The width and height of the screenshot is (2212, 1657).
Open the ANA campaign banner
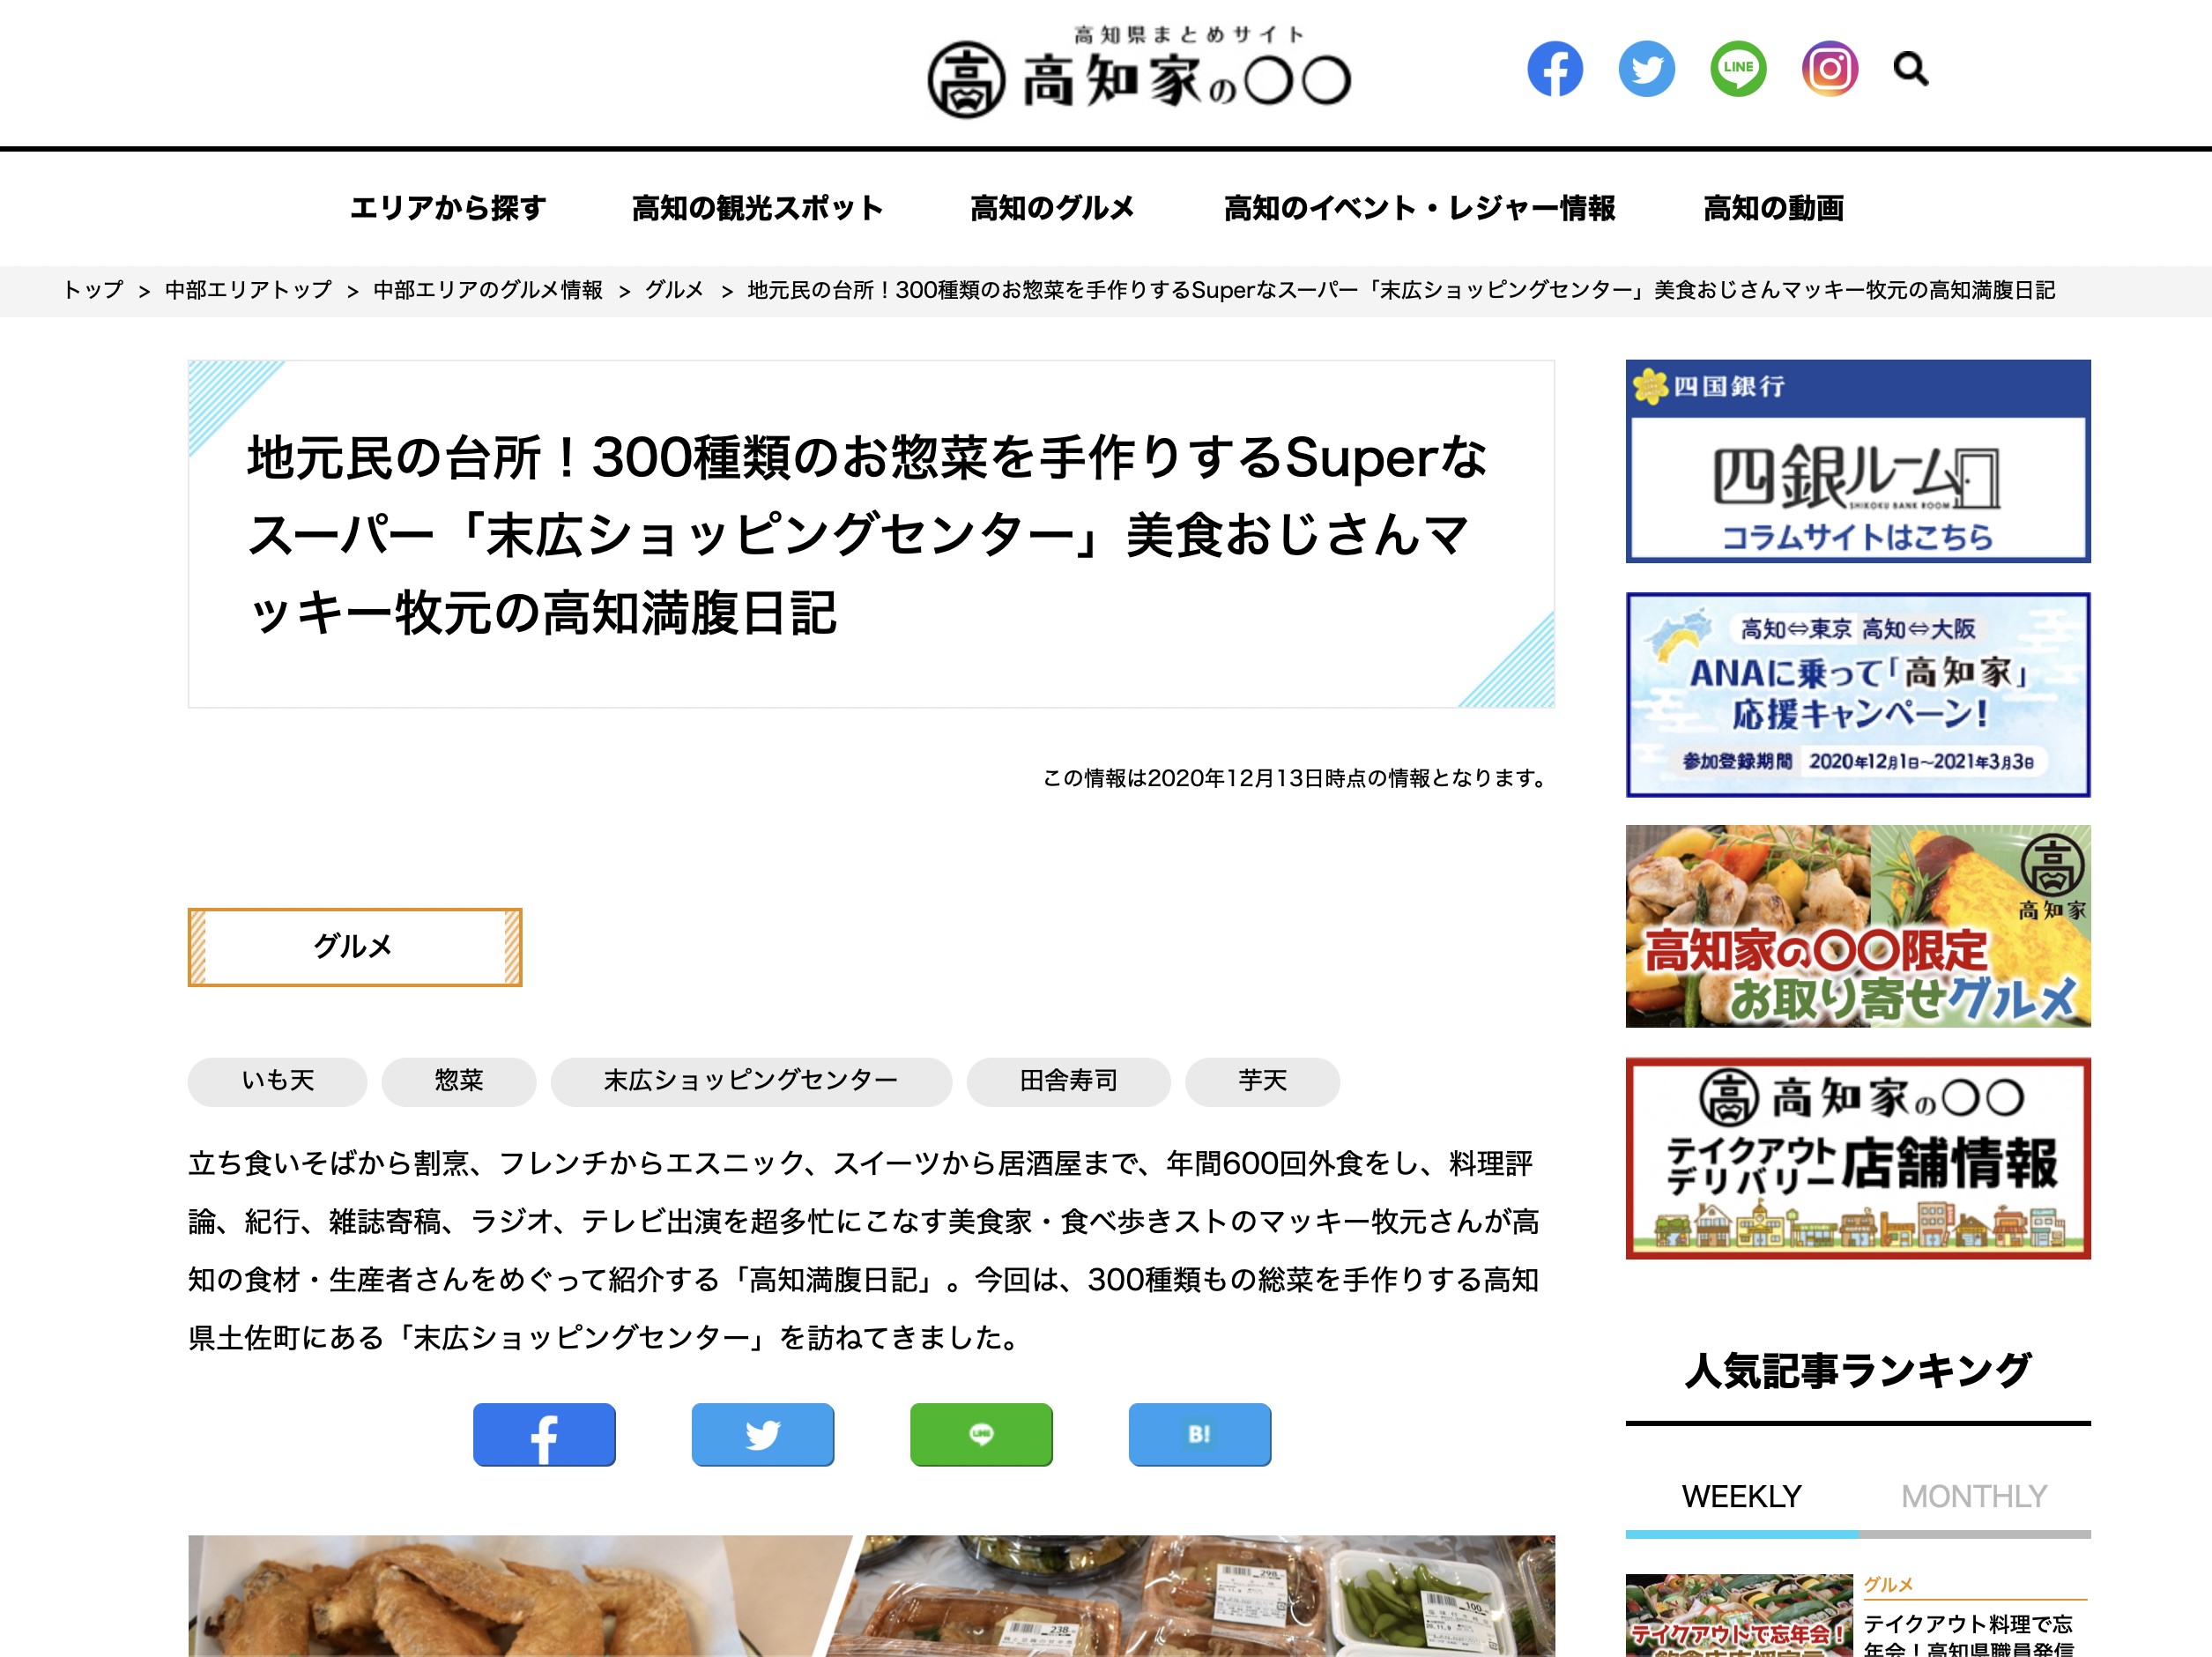pyautogui.click(x=1858, y=694)
